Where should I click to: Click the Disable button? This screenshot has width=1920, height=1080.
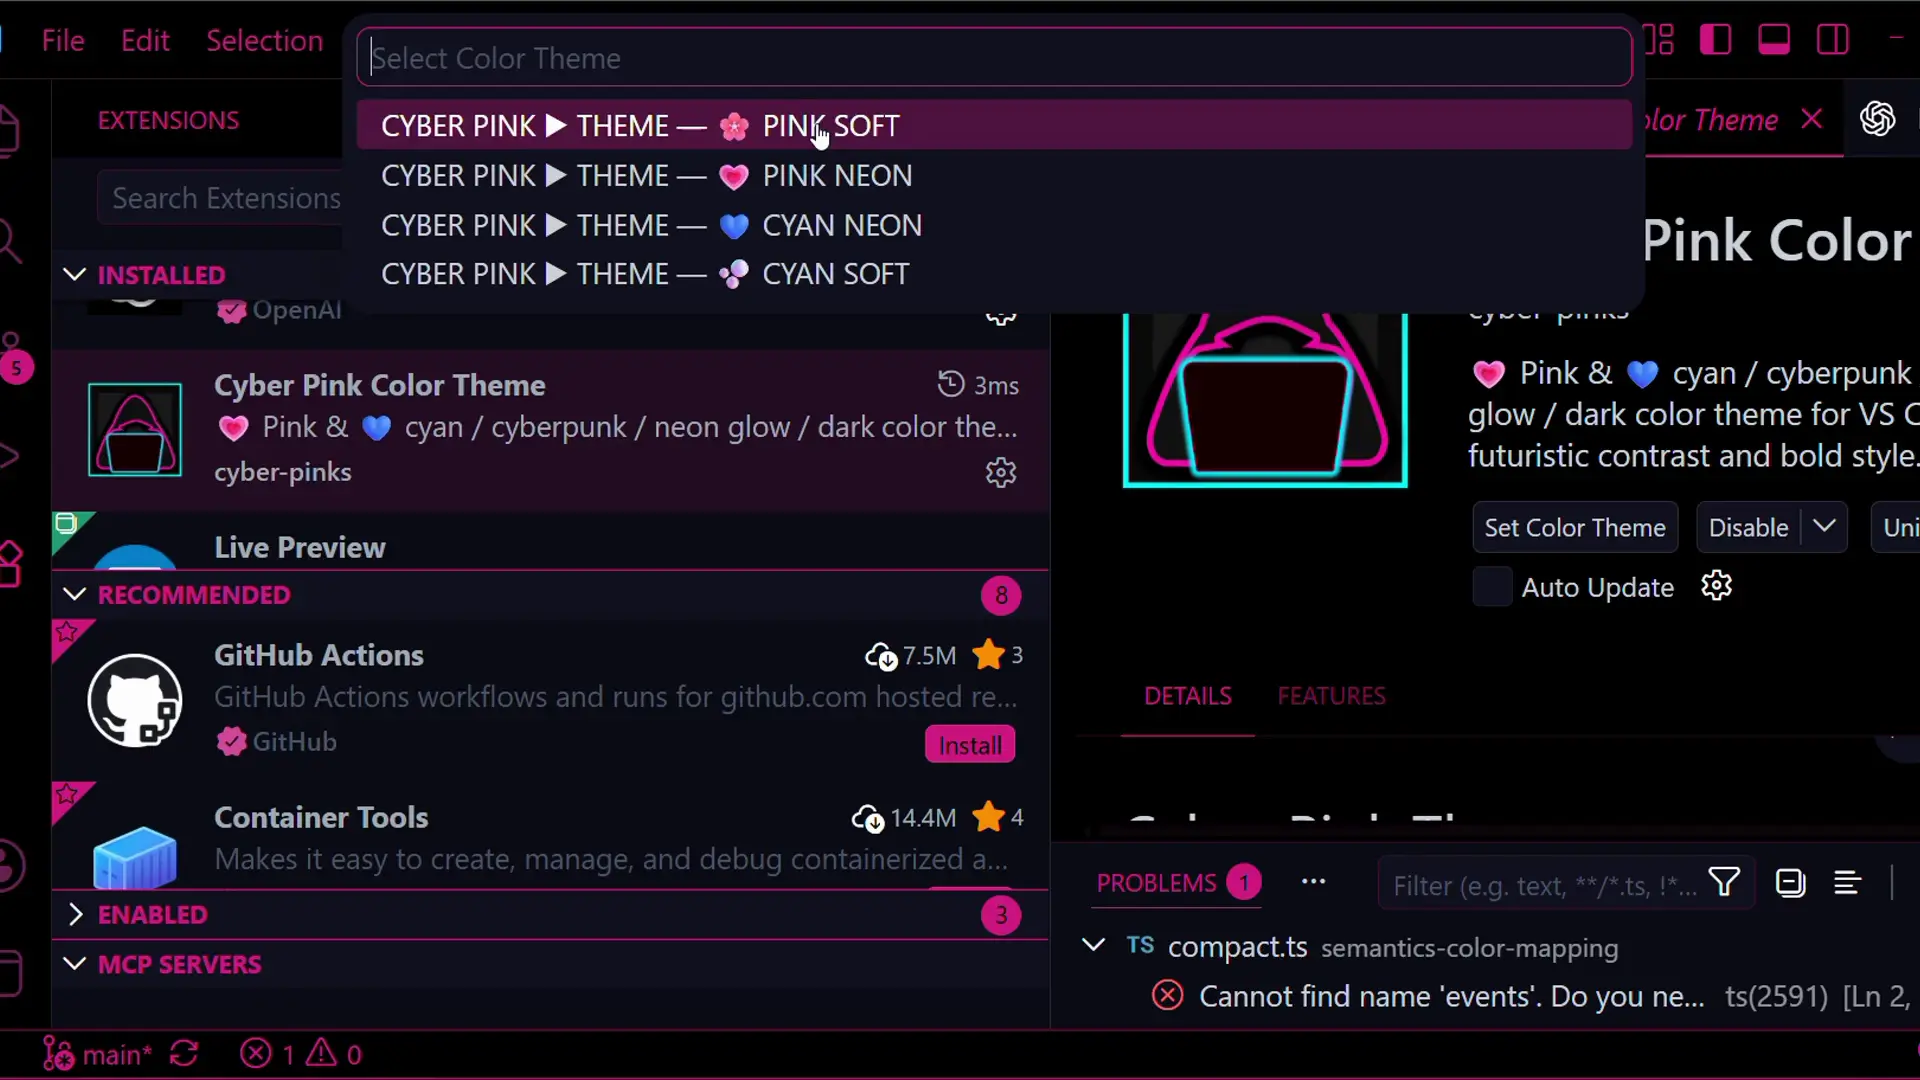(x=1748, y=527)
